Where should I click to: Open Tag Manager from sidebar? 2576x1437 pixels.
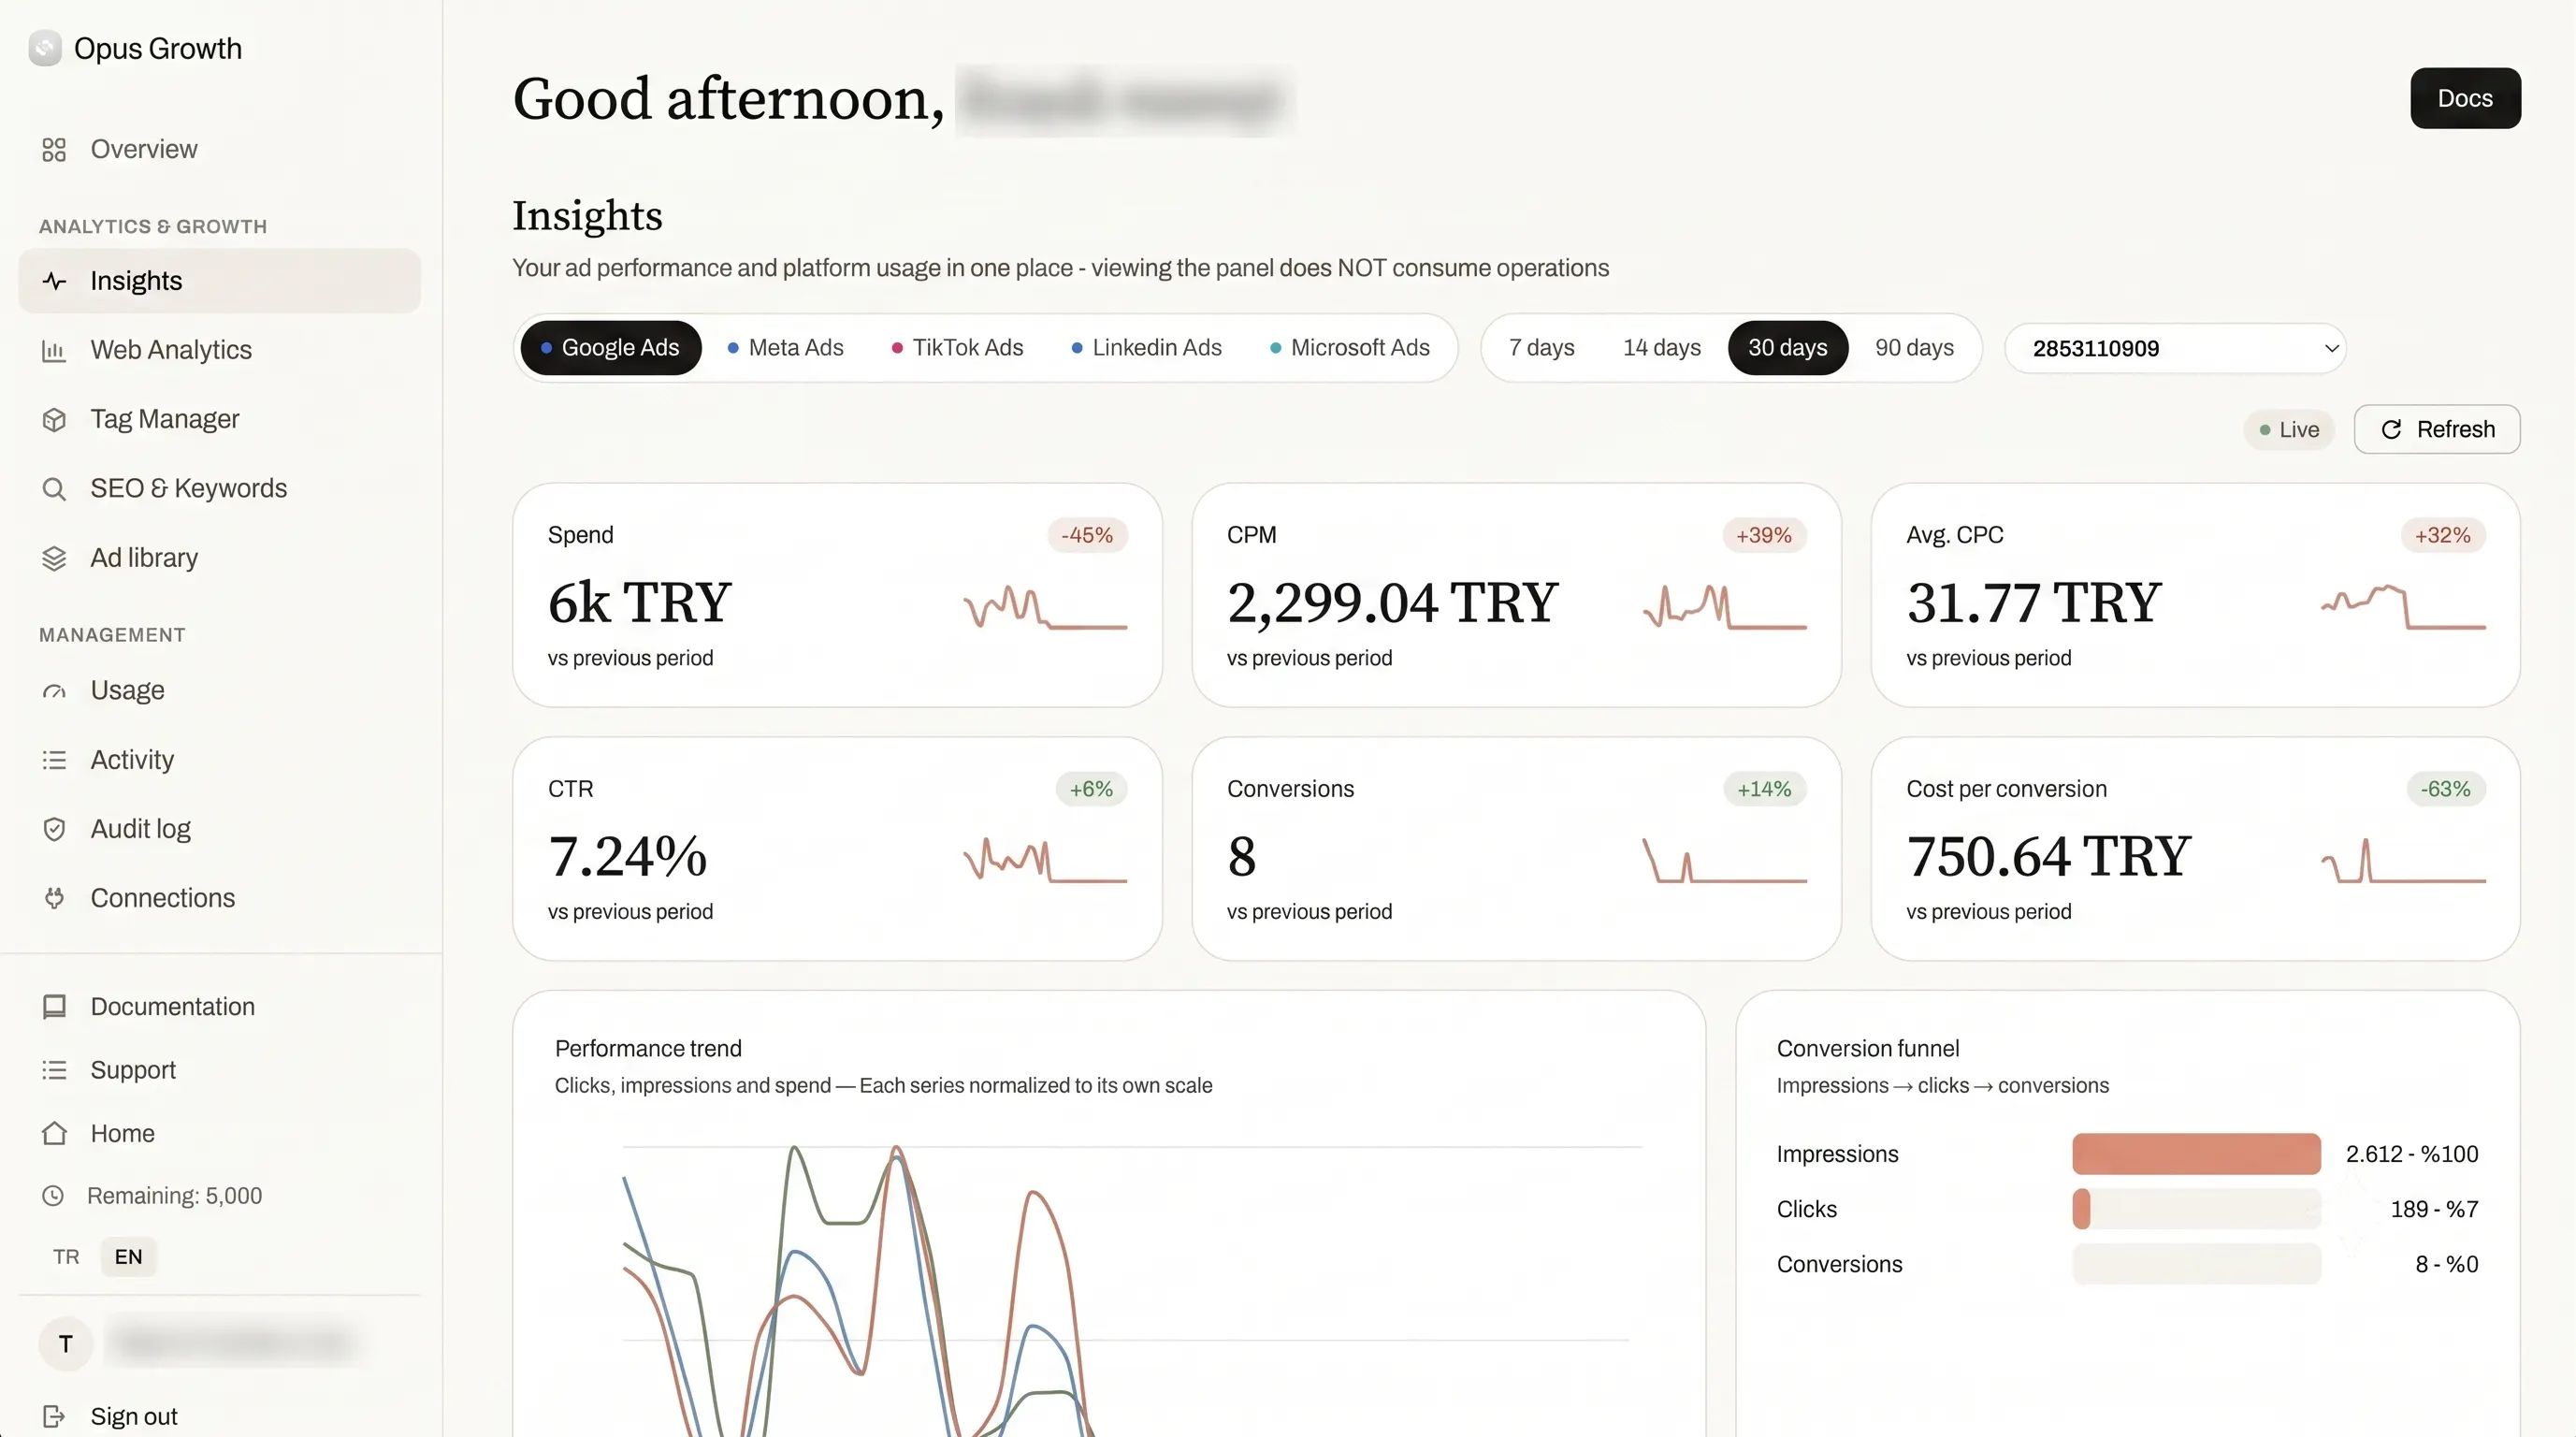tap(220, 419)
